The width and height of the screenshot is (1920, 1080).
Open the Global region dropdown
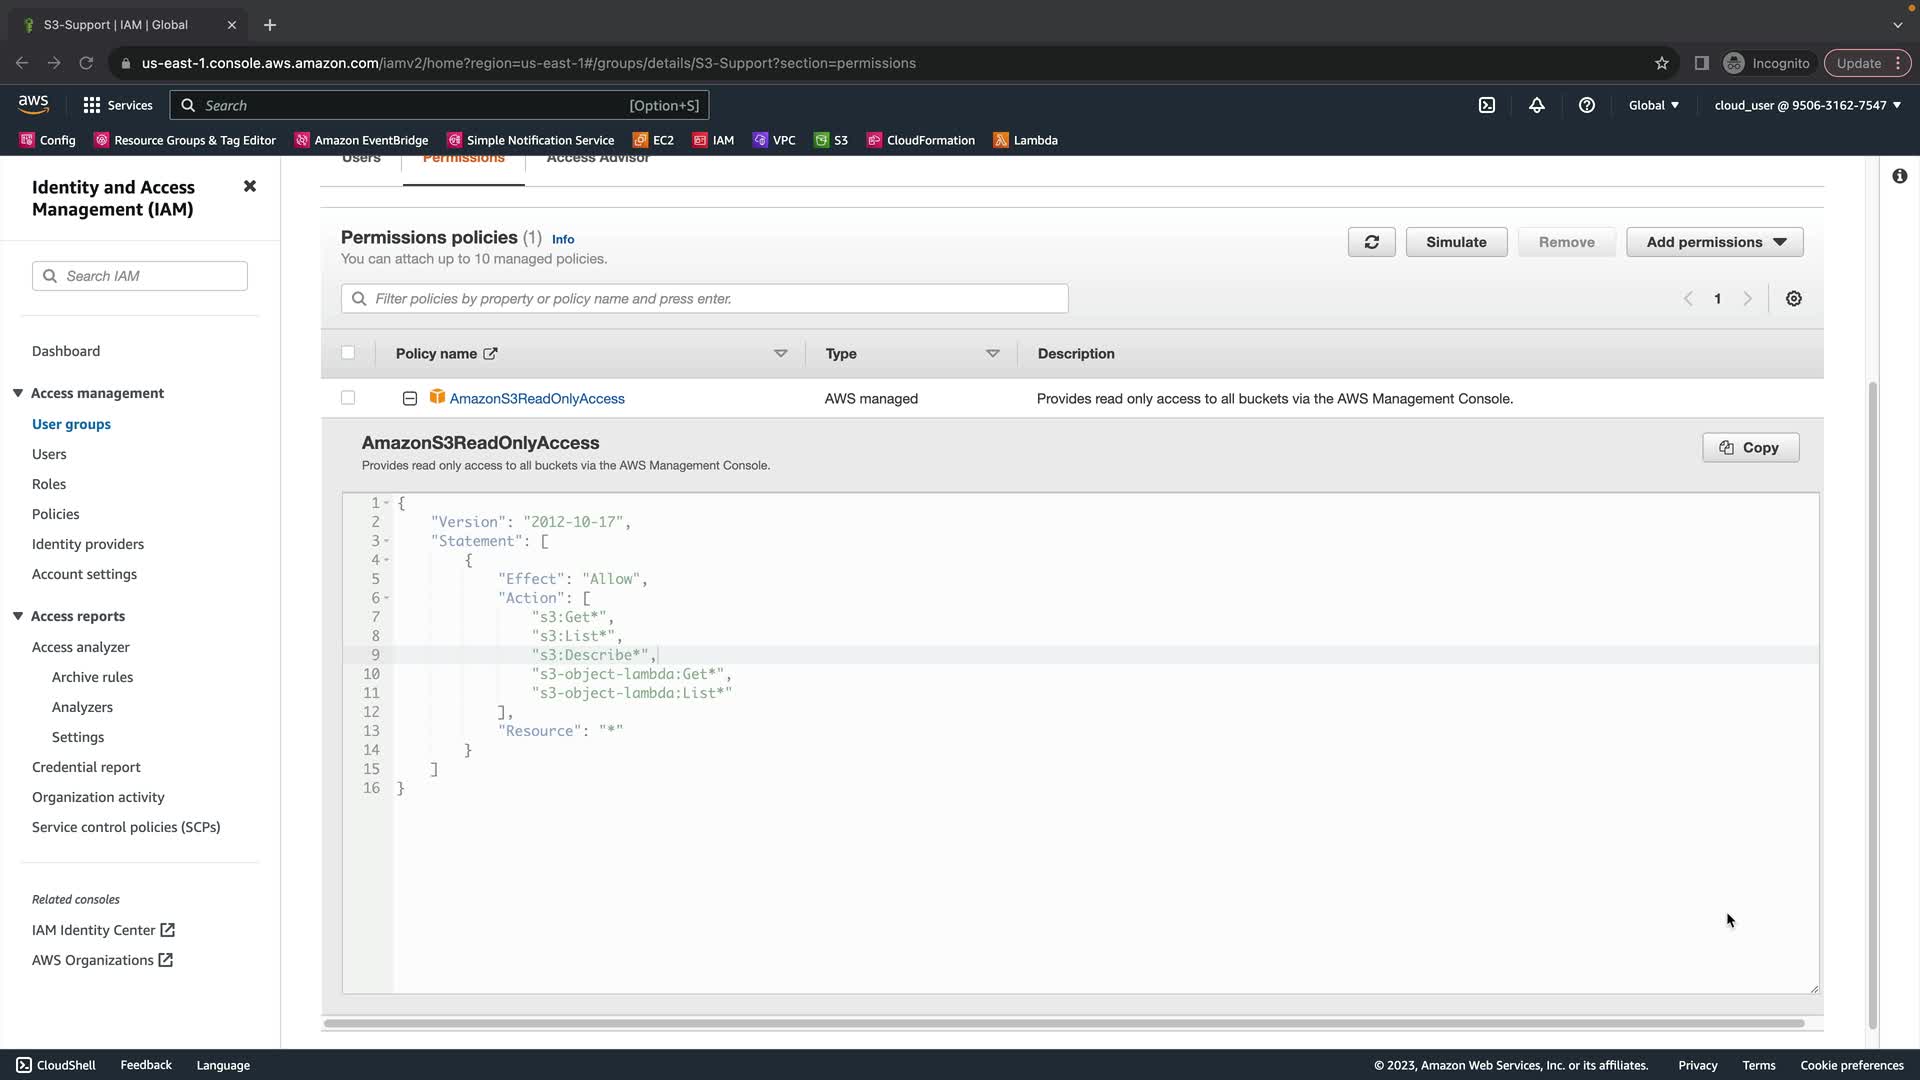coord(1653,105)
